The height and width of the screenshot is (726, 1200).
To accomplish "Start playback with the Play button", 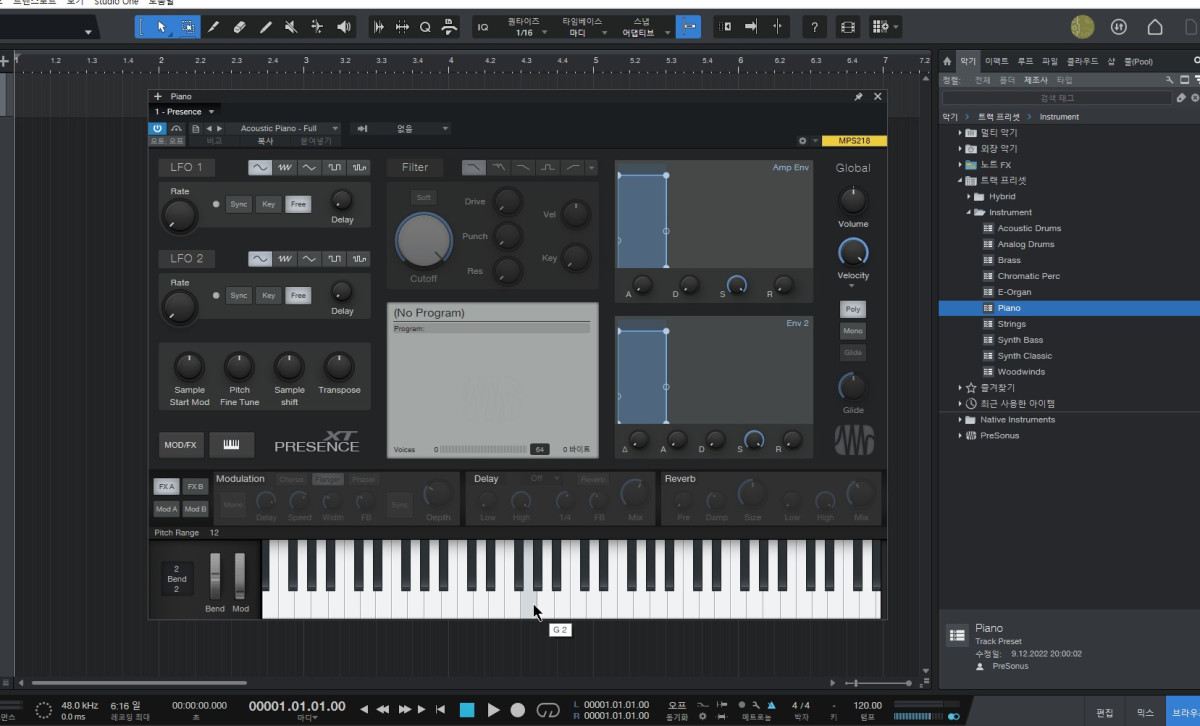I will tap(493, 709).
